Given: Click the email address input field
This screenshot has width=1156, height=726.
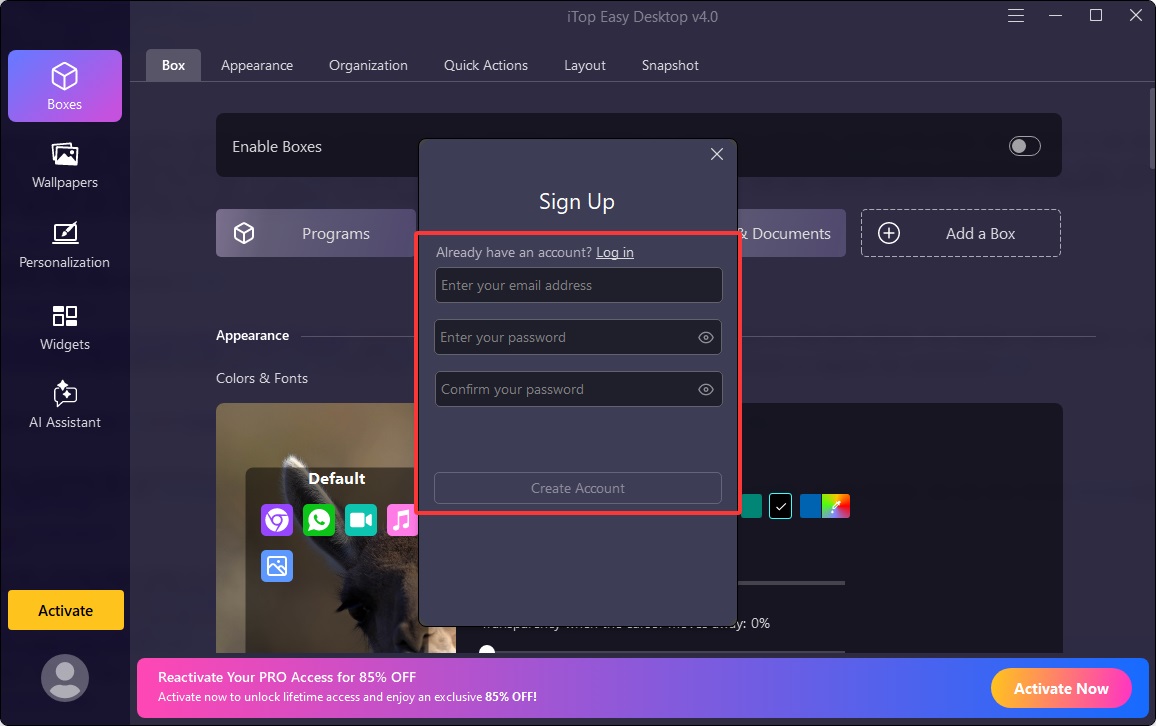Looking at the screenshot, I should pos(578,285).
